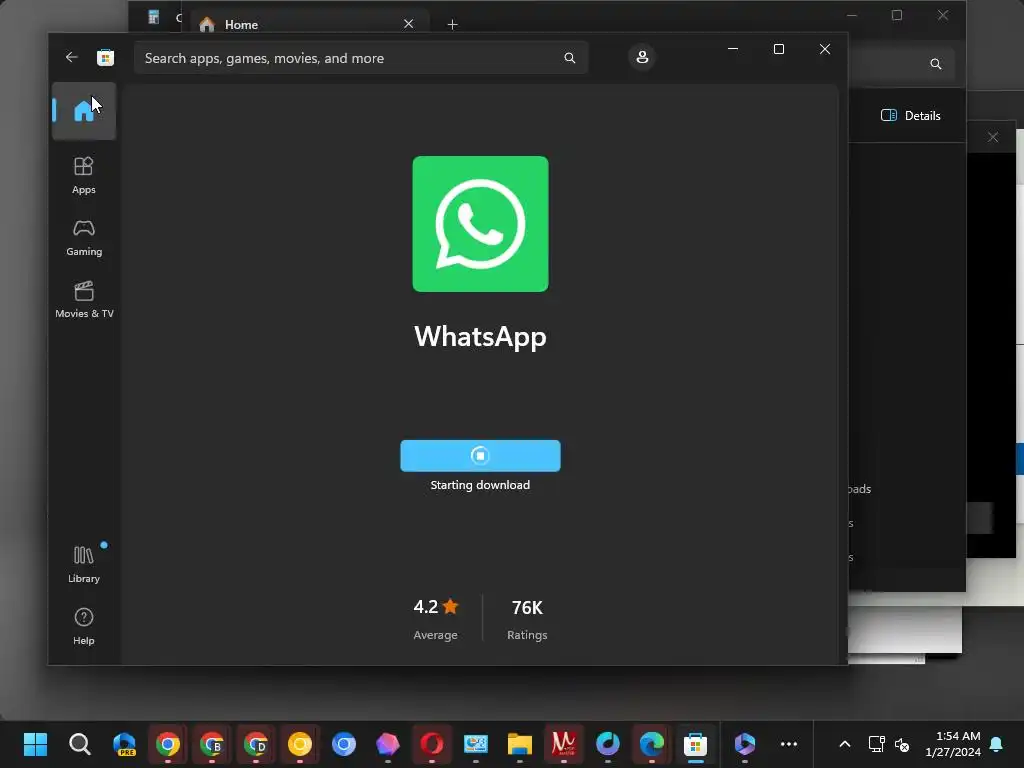
Task: Click the taskbar clock showing 1:54 AM
Action: click(x=953, y=744)
